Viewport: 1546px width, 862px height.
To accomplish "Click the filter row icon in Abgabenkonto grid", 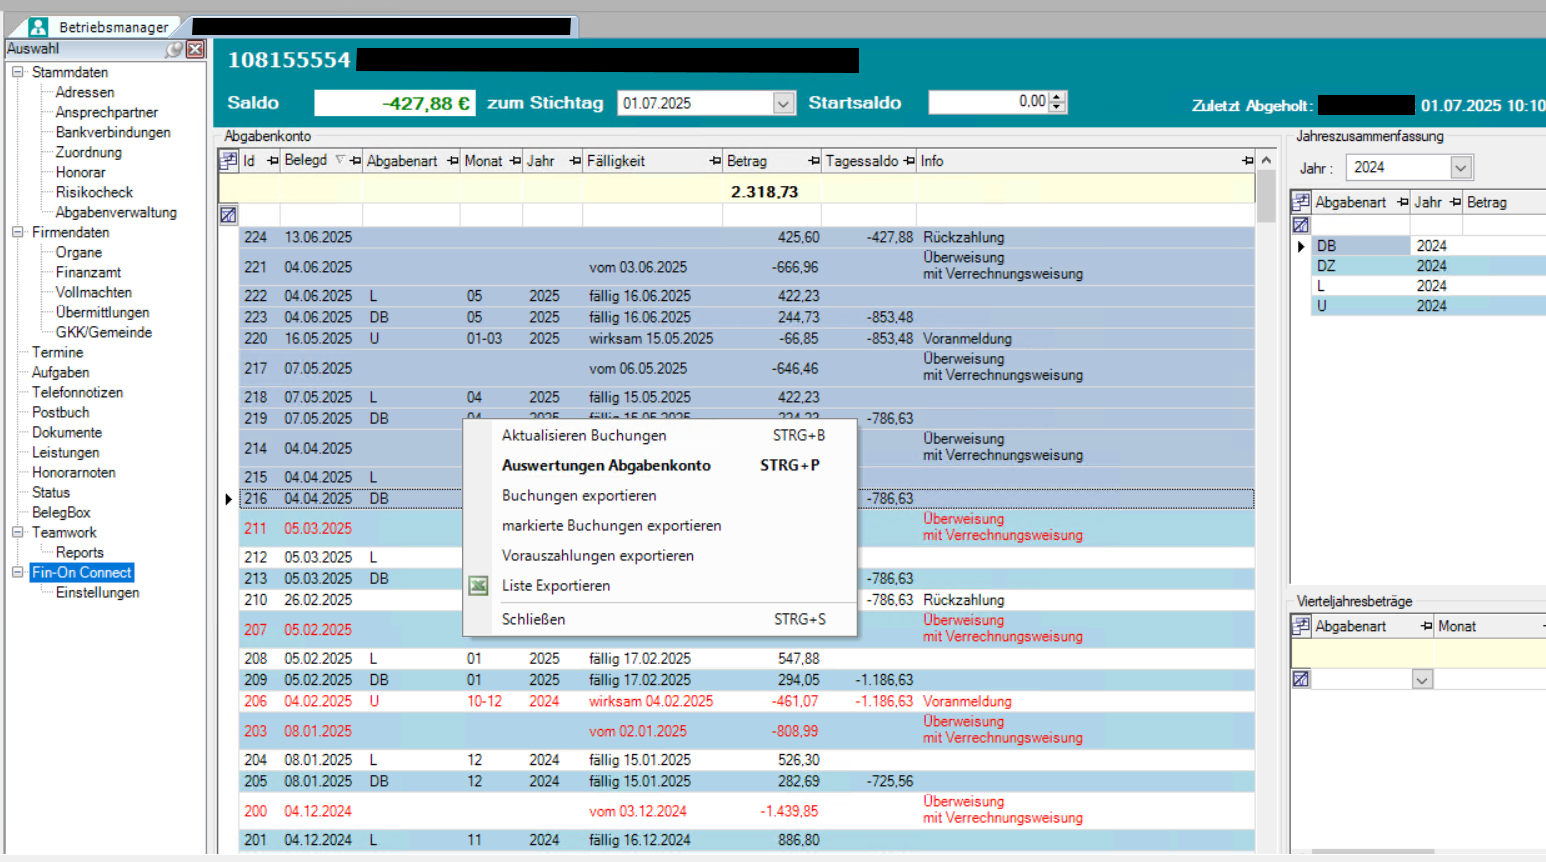I will click(x=228, y=215).
